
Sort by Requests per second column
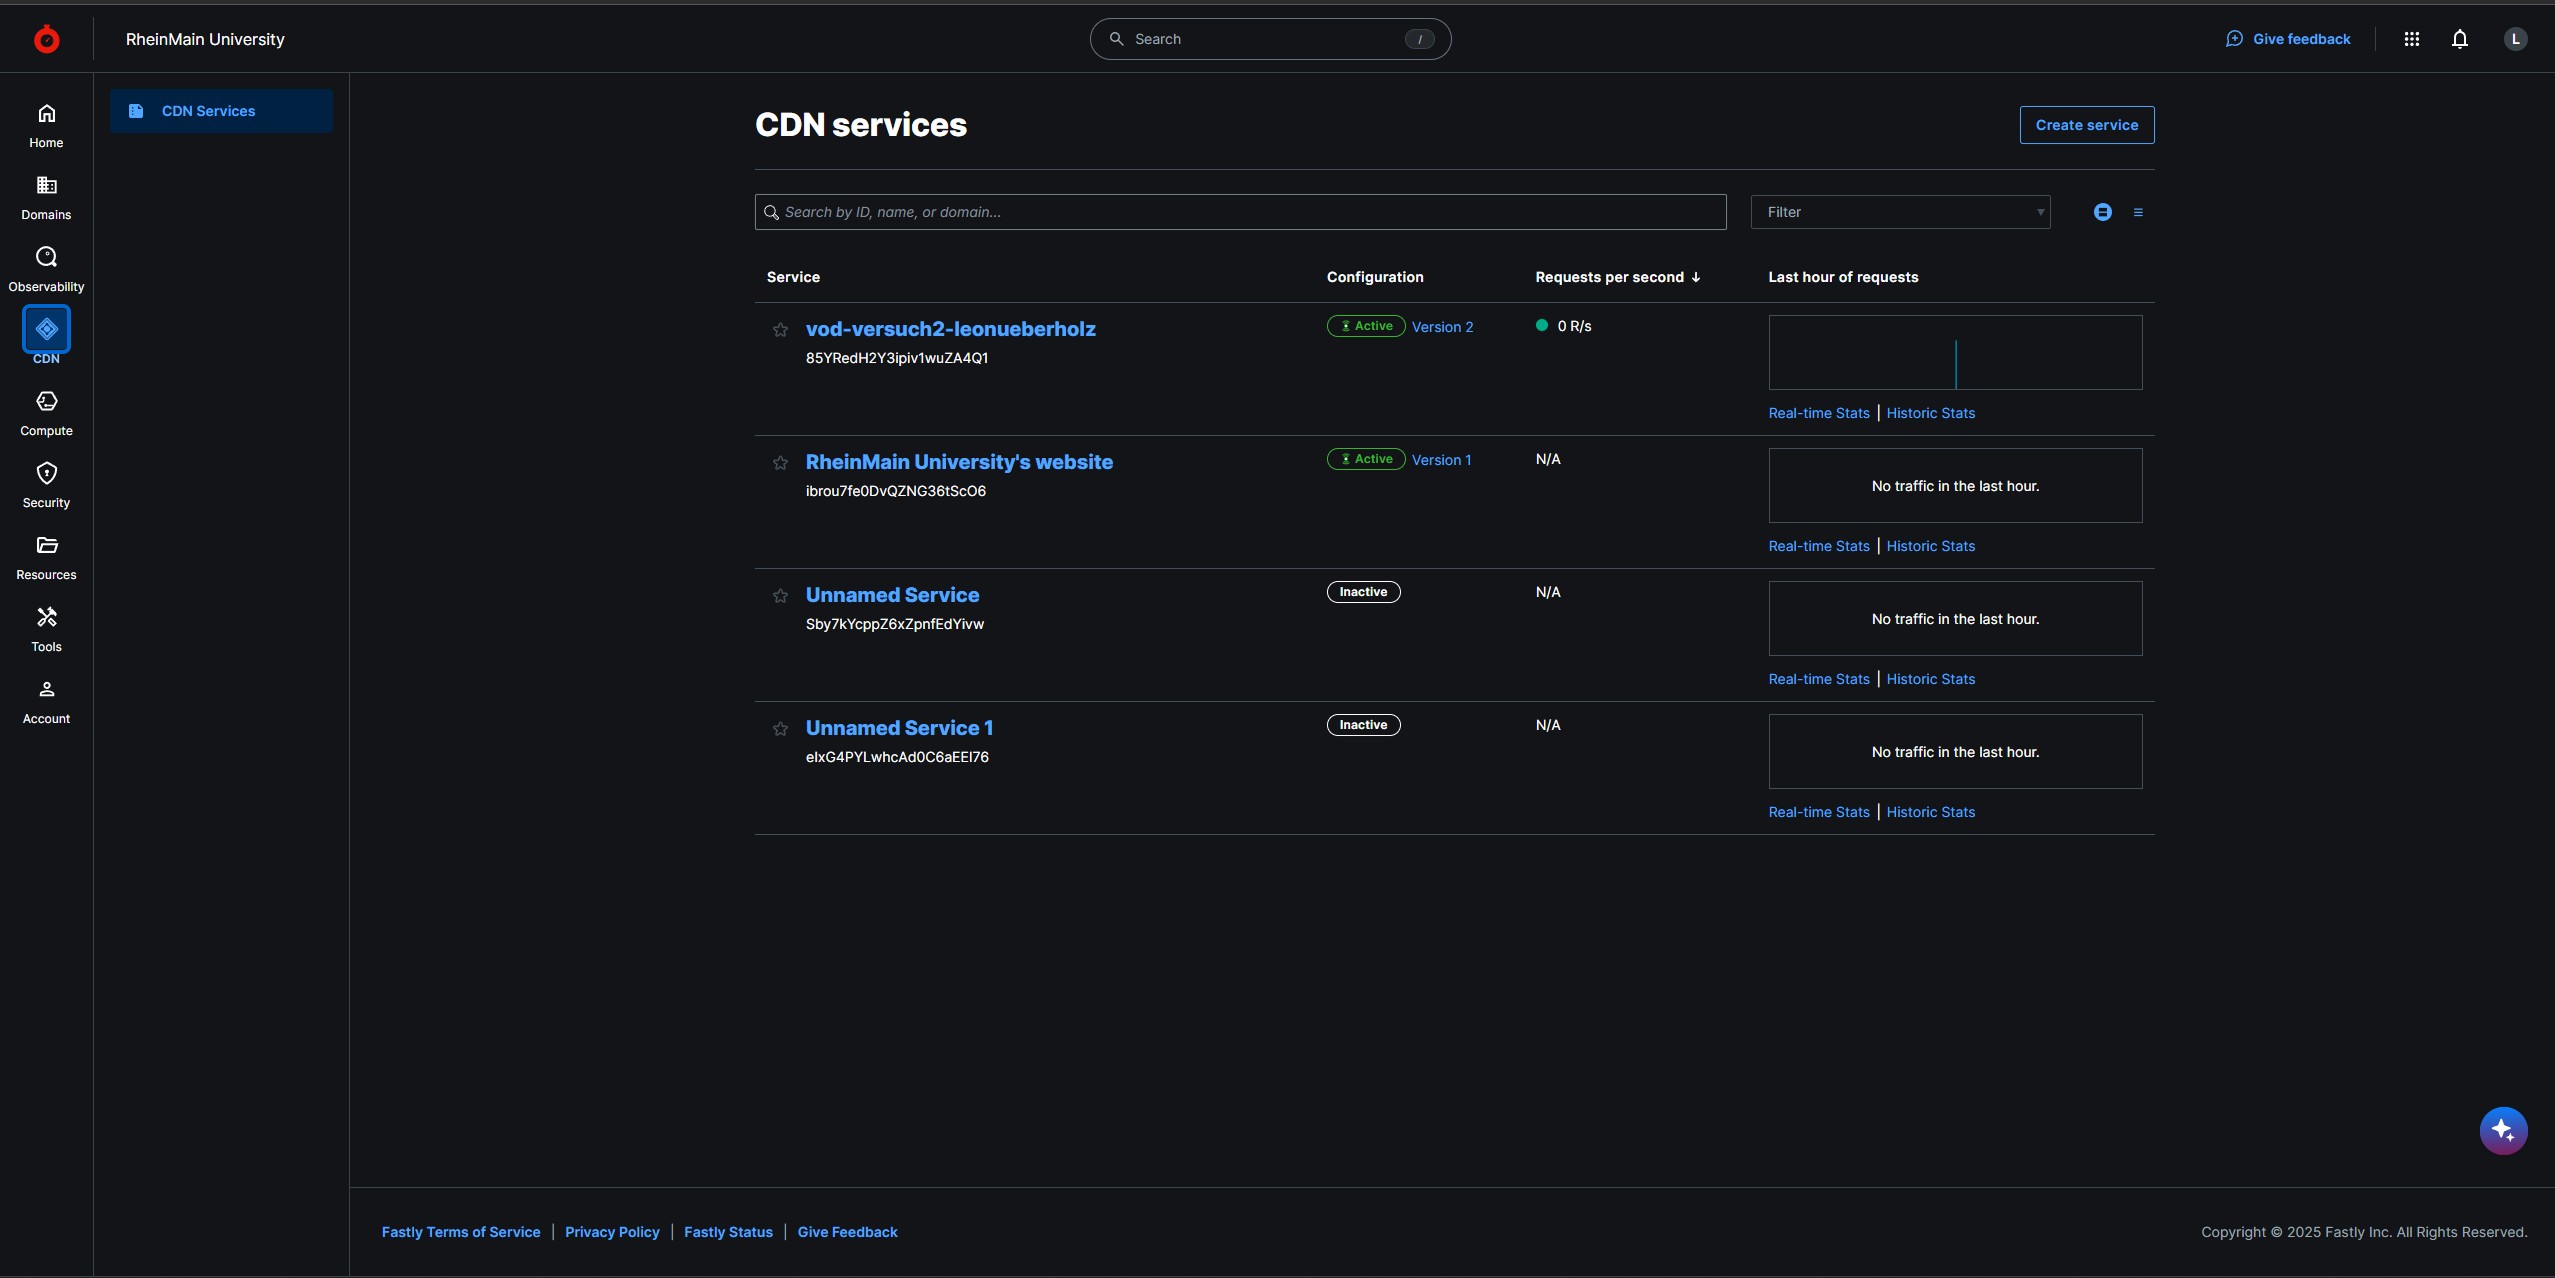click(x=1617, y=277)
